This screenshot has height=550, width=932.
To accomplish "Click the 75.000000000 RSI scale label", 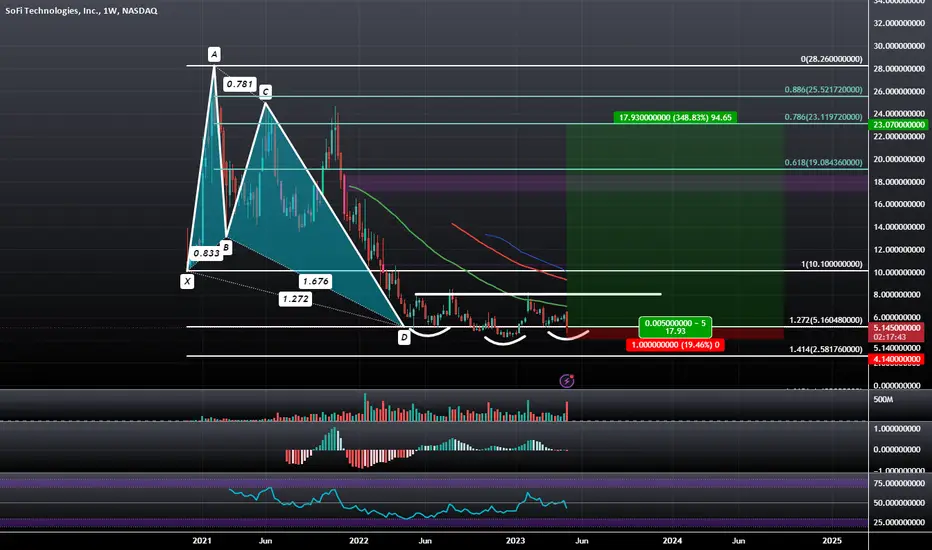I will [899, 483].
